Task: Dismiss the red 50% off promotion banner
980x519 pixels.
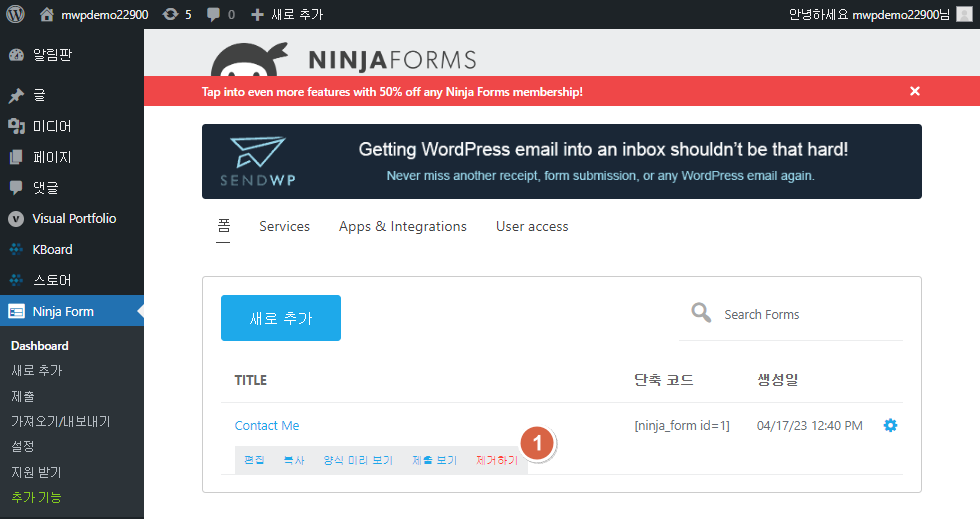Action: point(915,91)
